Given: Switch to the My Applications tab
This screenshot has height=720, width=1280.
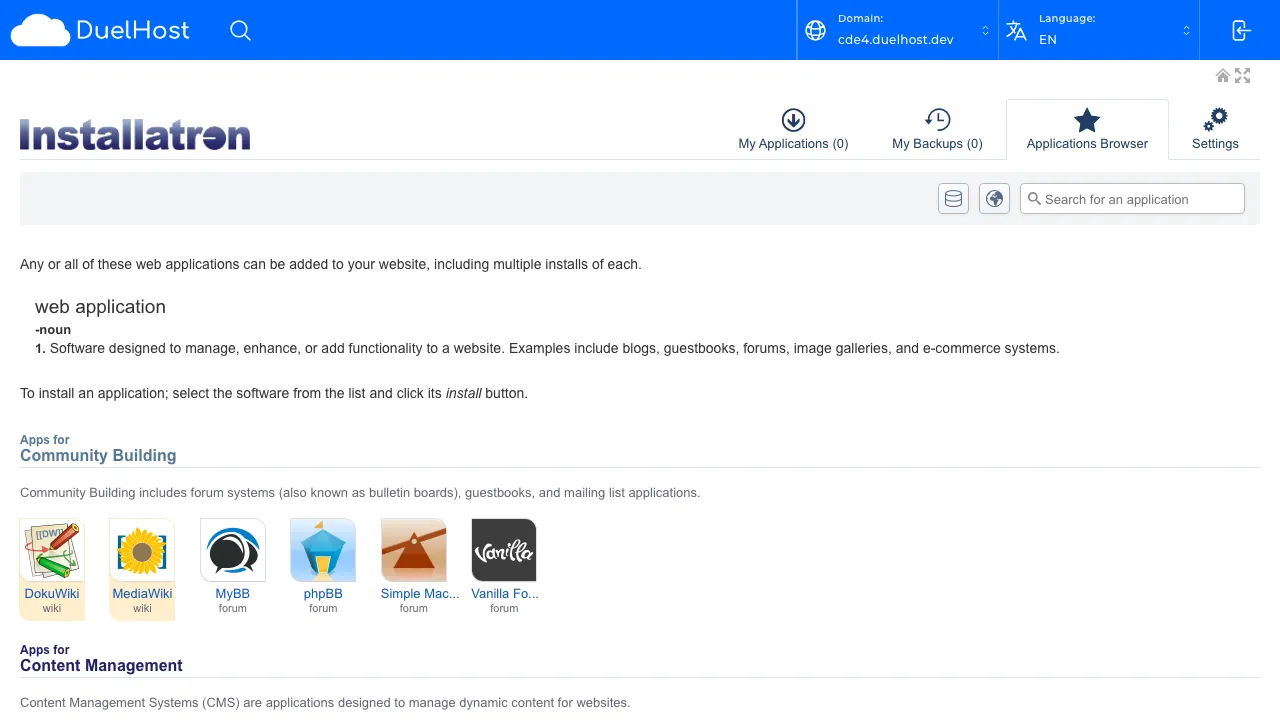Looking at the screenshot, I should coord(793,128).
